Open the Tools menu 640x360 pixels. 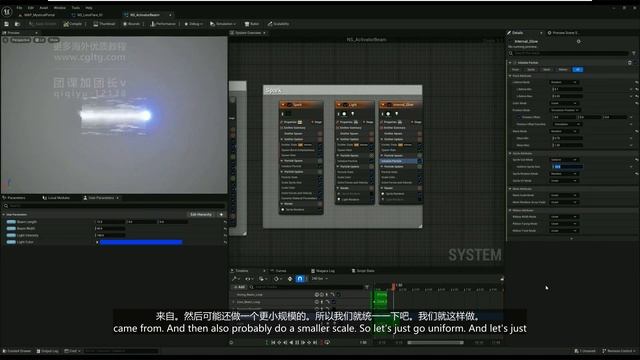tap(76, 8)
